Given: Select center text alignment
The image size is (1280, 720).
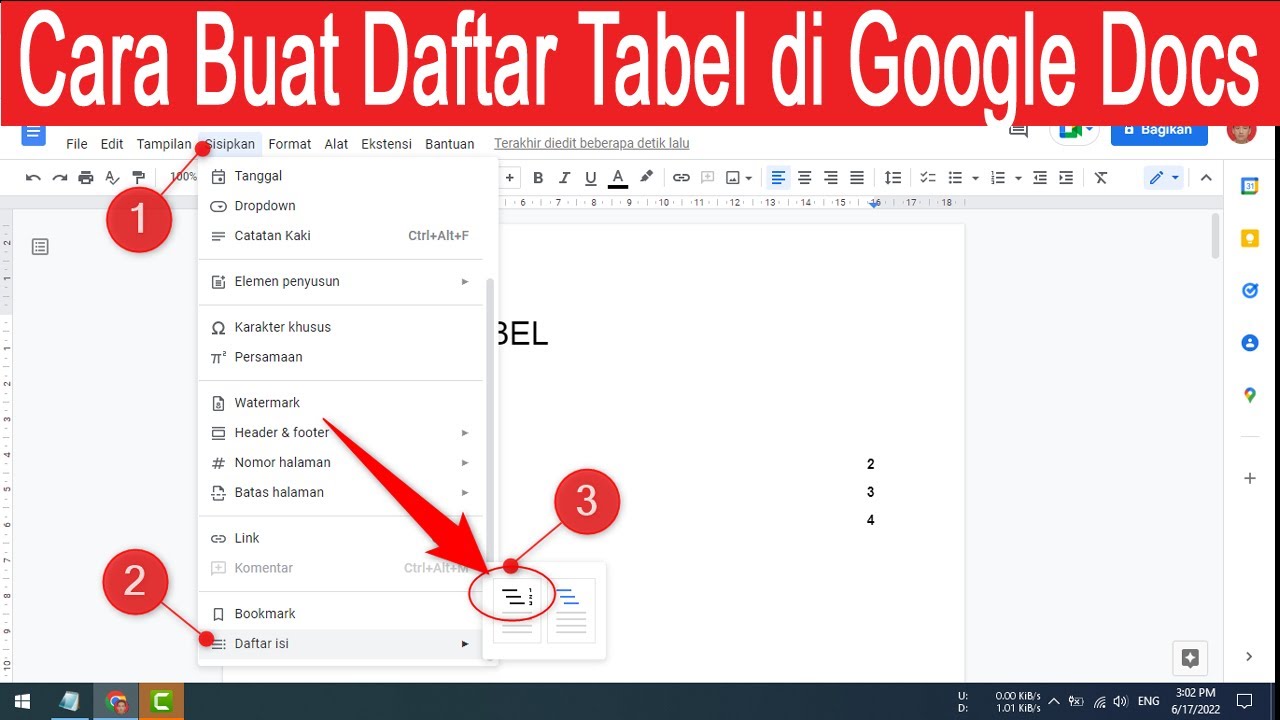Looking at the screenshot, I should tap(804, 178).
